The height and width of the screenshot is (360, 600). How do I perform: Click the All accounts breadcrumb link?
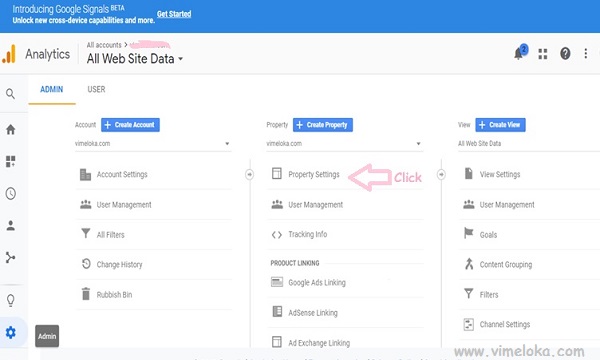[x=104, y=45]
